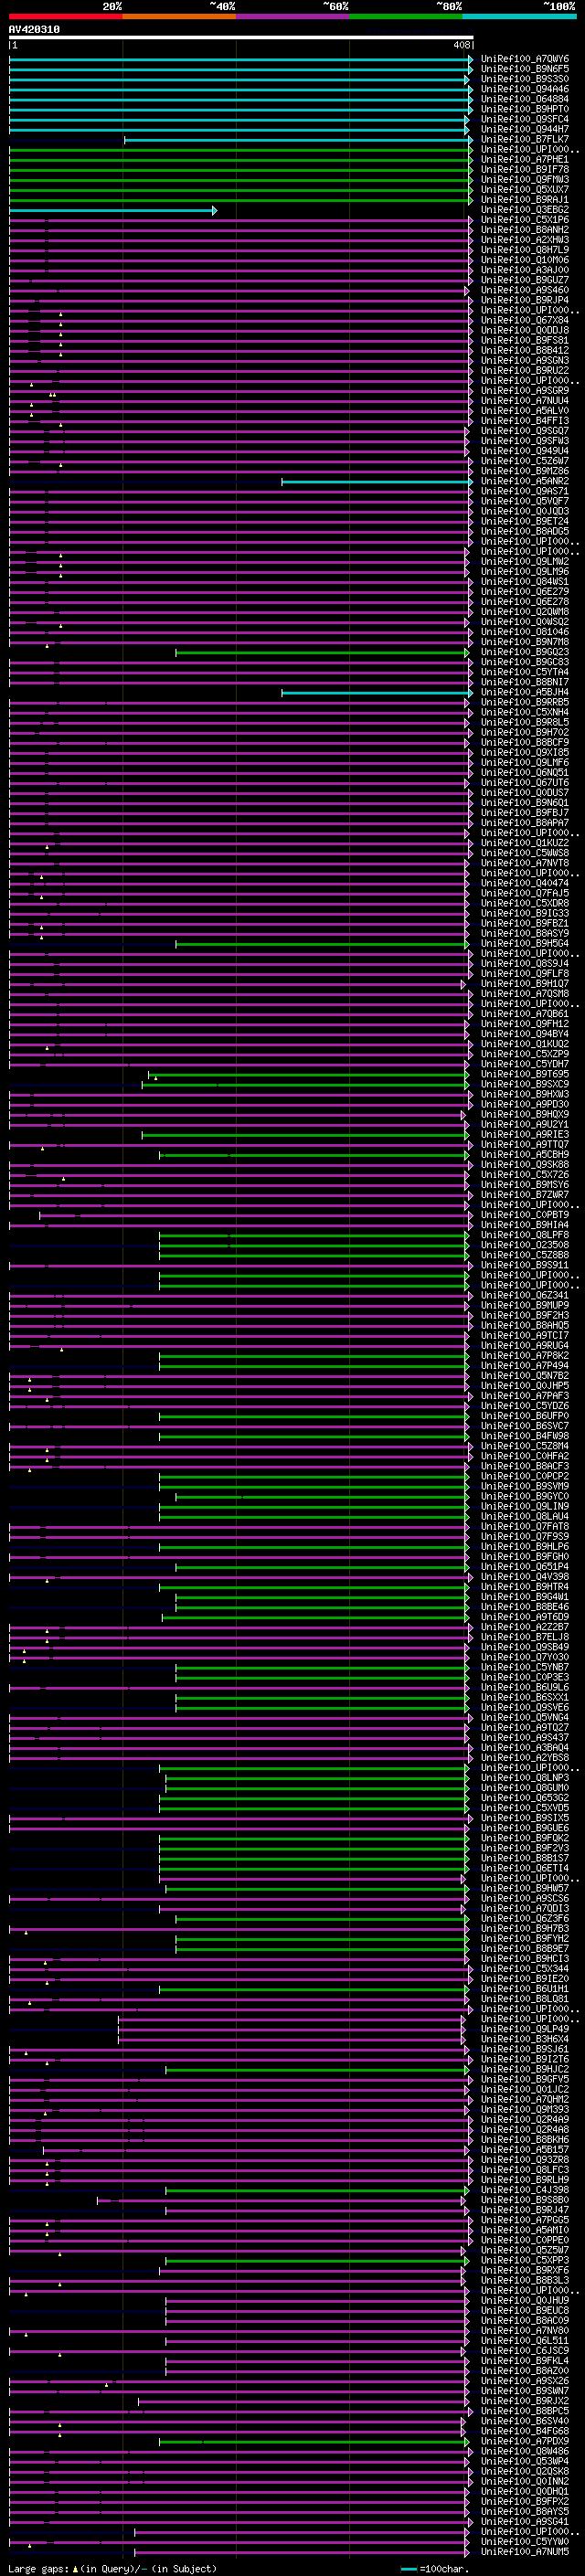Viewport: 585px width, 2576px height.
Task: Select the UniRef100_A9RIE3 label
Action: (525, 1135)
